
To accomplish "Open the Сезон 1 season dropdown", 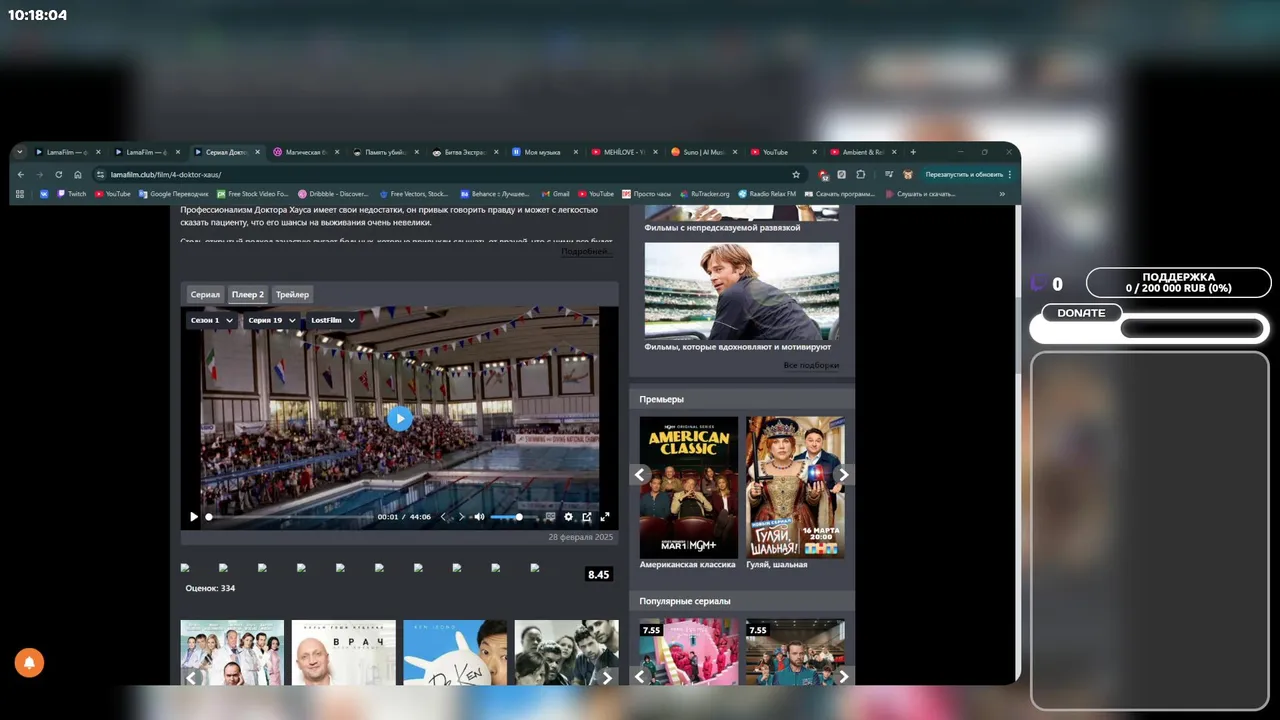I will click(212, 320).
